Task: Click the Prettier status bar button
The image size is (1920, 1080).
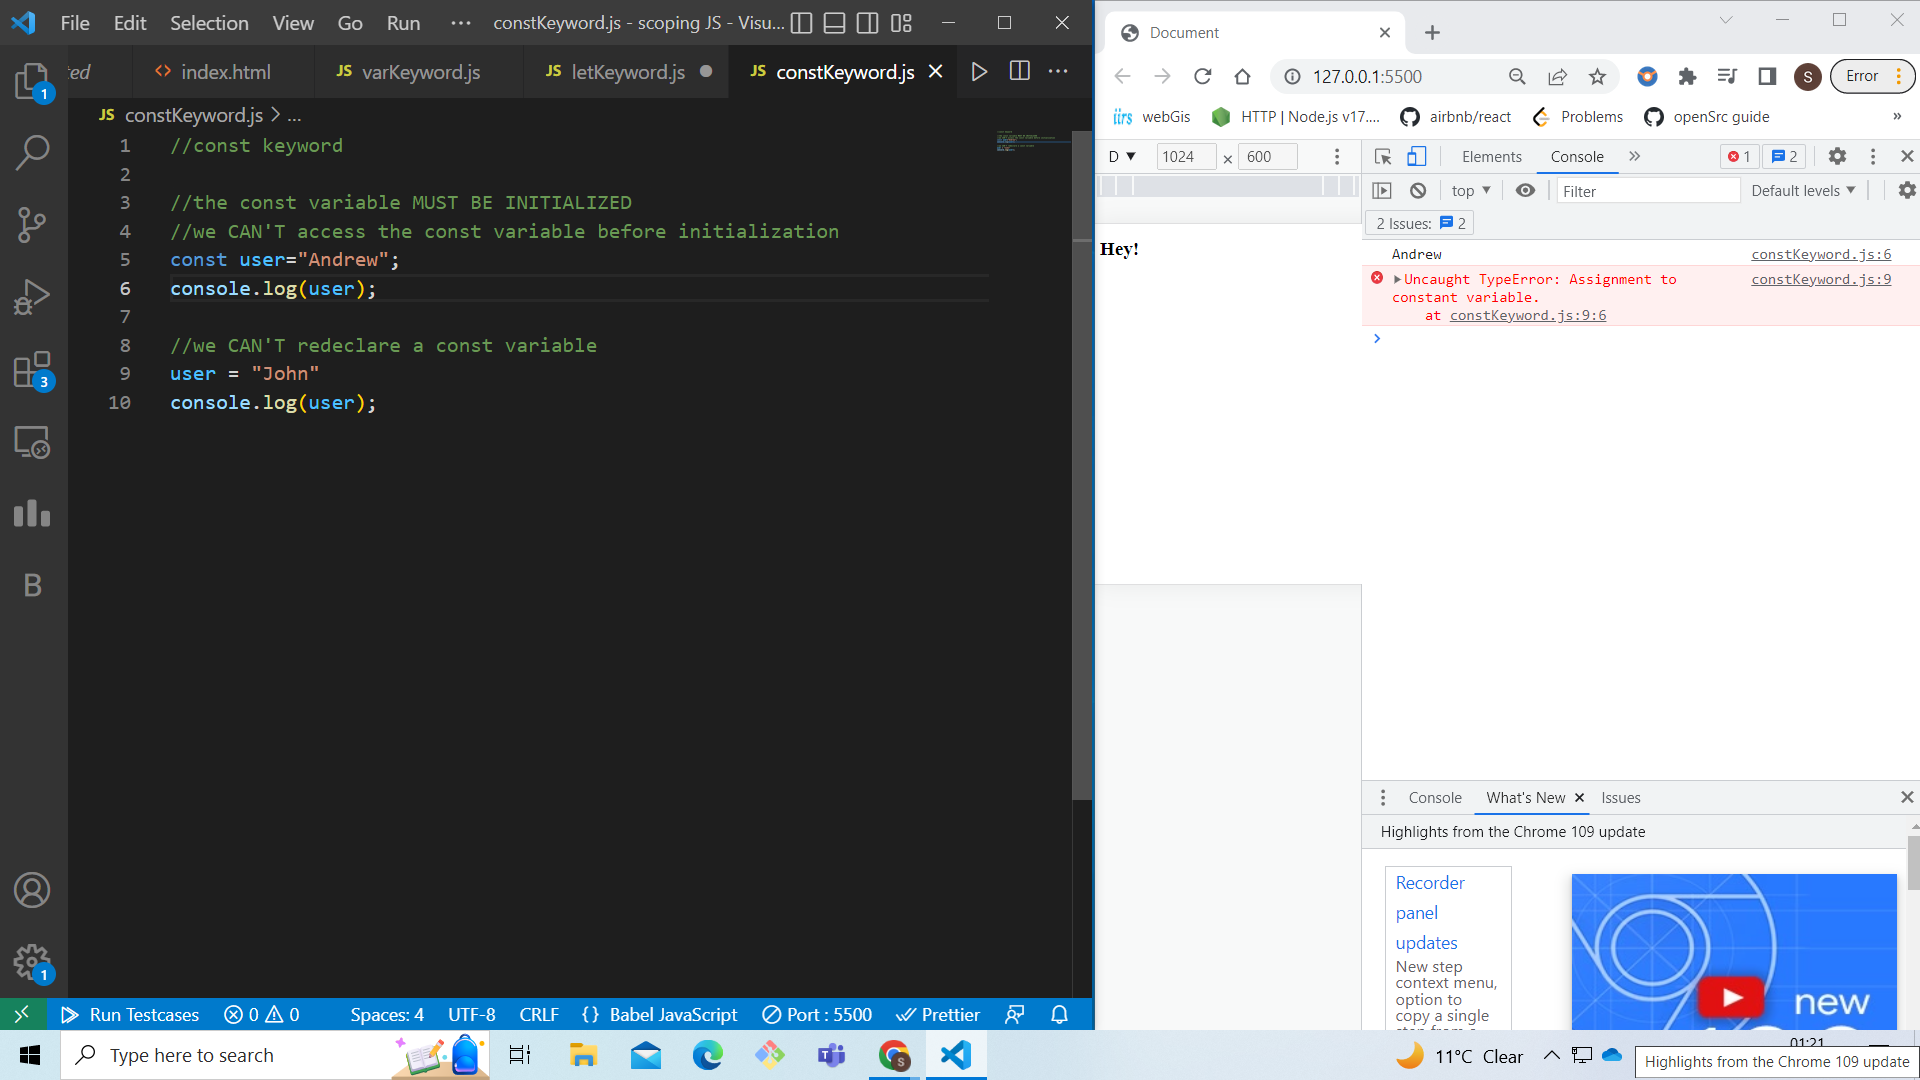Action: coord(938,1014)
